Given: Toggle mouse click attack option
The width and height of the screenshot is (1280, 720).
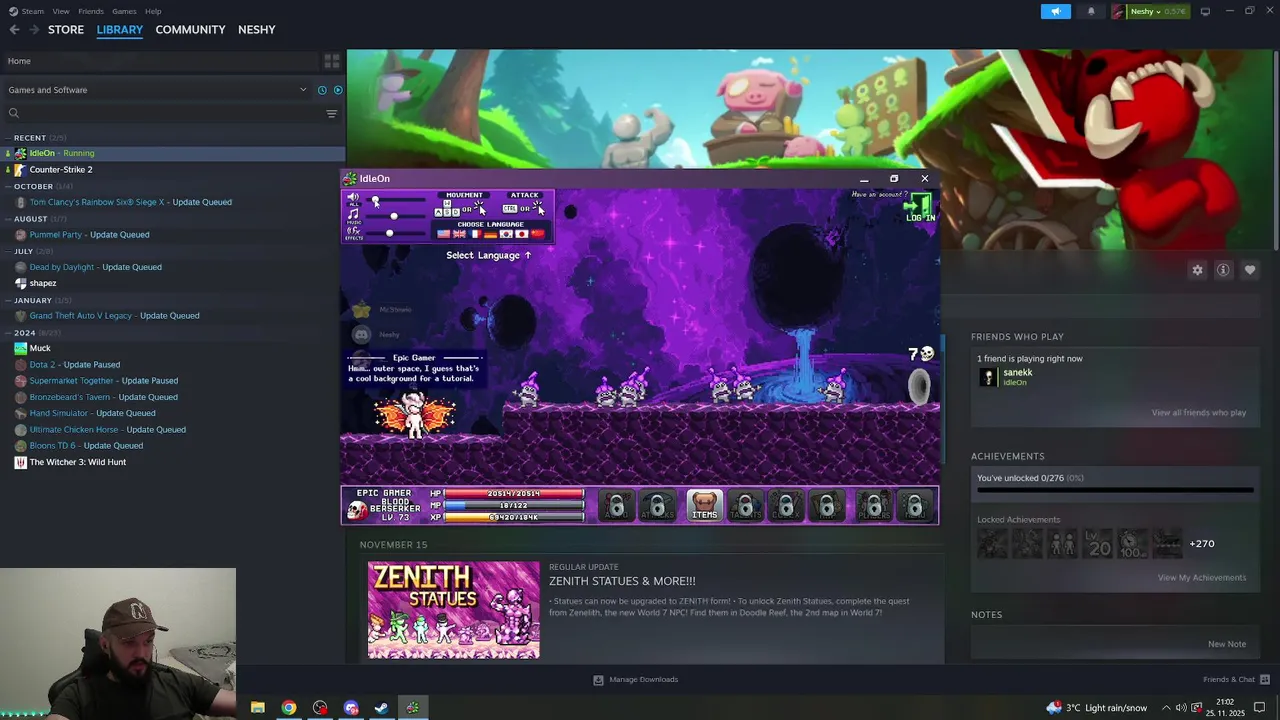Looking at the screenshot, I should click(539, 208).
